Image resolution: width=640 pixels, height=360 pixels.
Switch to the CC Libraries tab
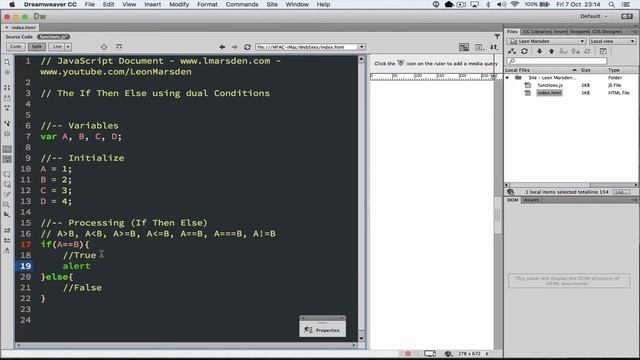(x=537, y=31)
